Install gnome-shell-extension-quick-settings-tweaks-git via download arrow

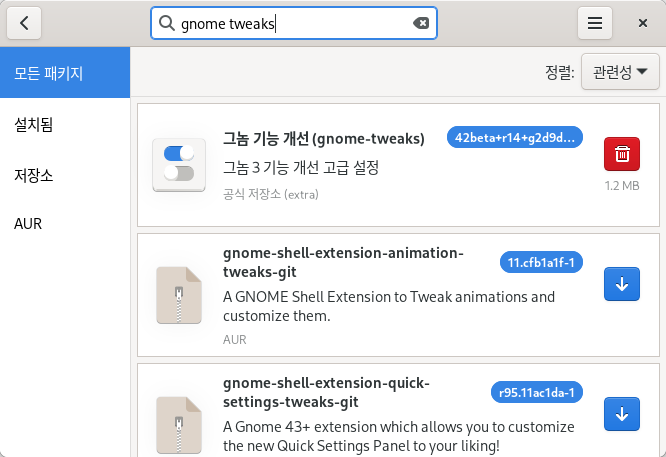622,414
